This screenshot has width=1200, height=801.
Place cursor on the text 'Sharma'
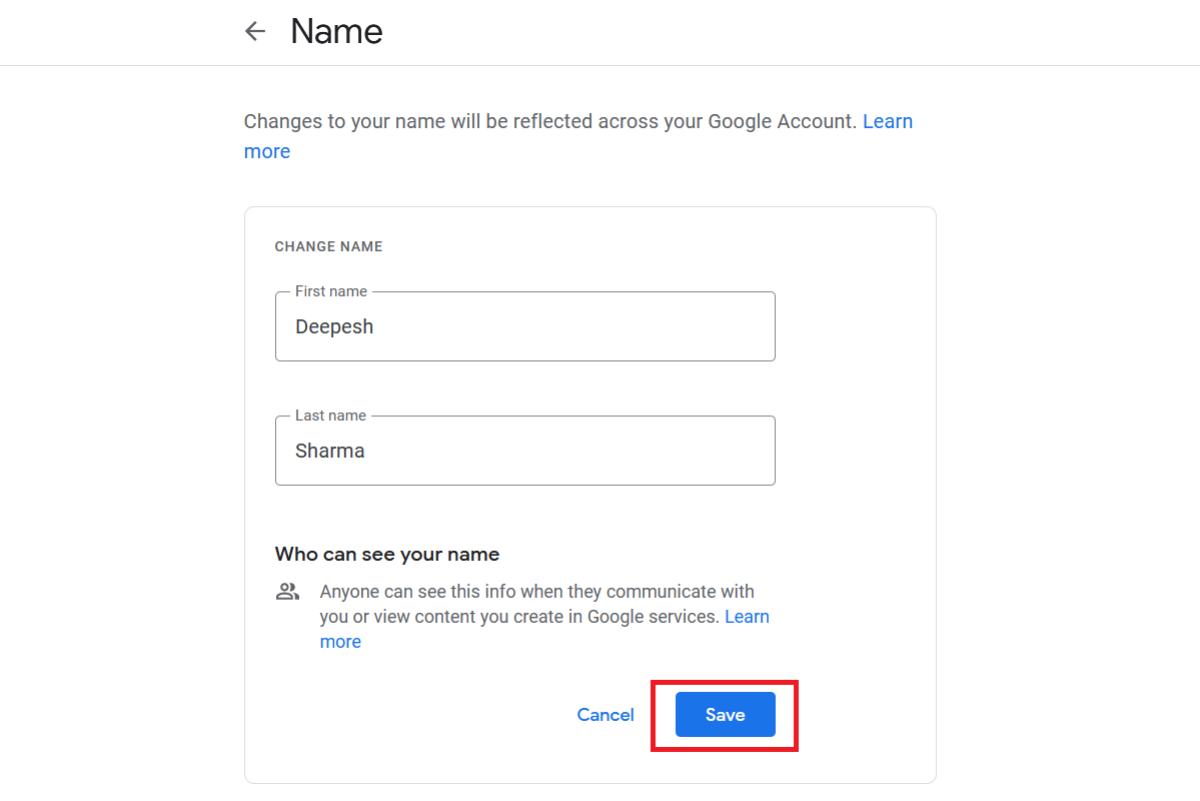tap(330, 451)
